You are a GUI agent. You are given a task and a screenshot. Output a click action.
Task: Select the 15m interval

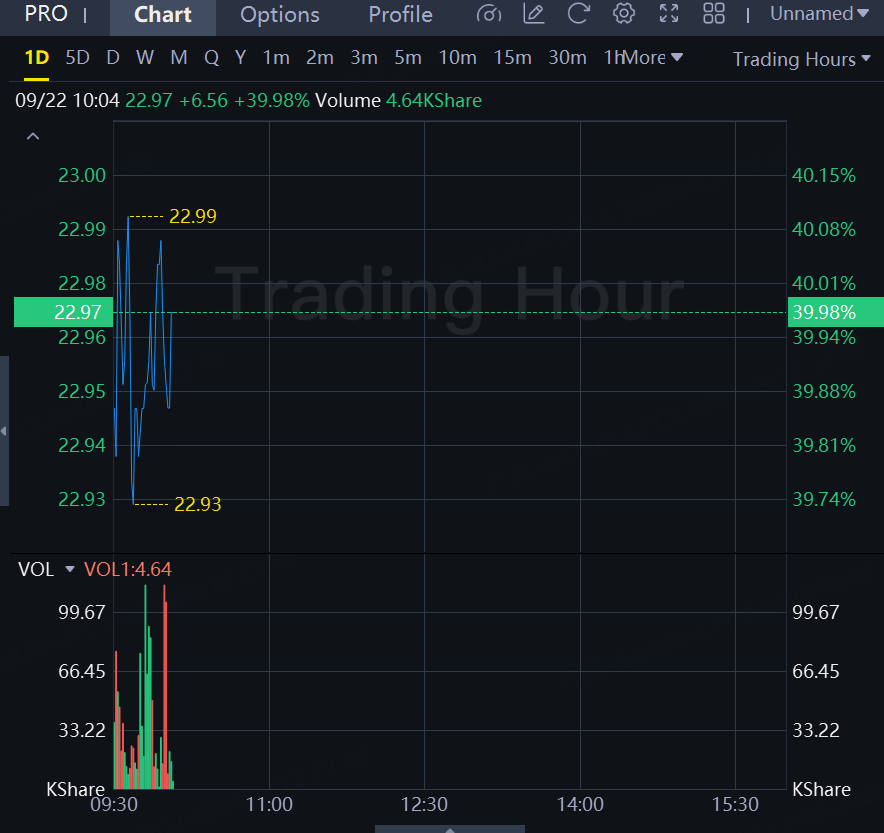tap(512, 57)
